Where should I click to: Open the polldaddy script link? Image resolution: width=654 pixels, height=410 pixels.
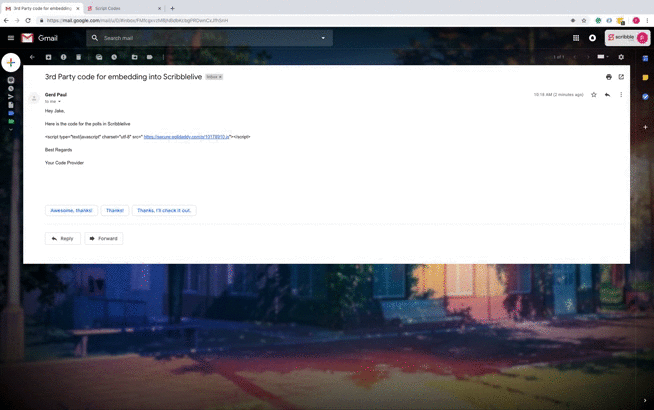coord(186,137)
